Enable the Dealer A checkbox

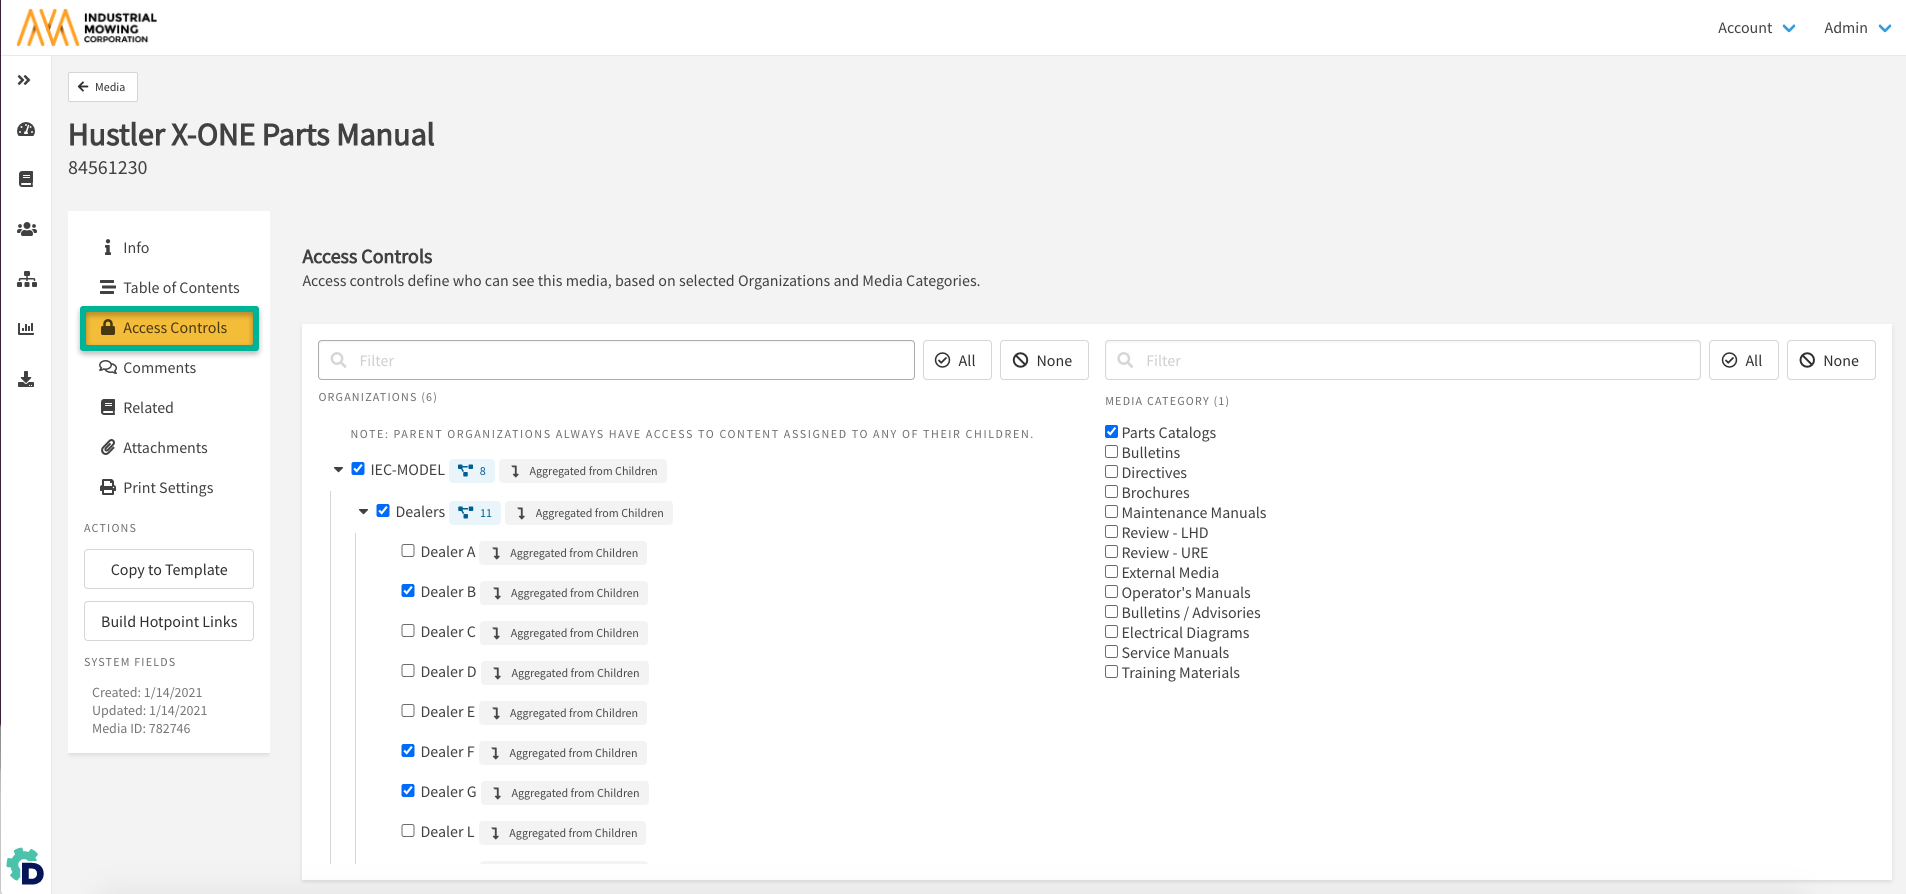point(408,551)
